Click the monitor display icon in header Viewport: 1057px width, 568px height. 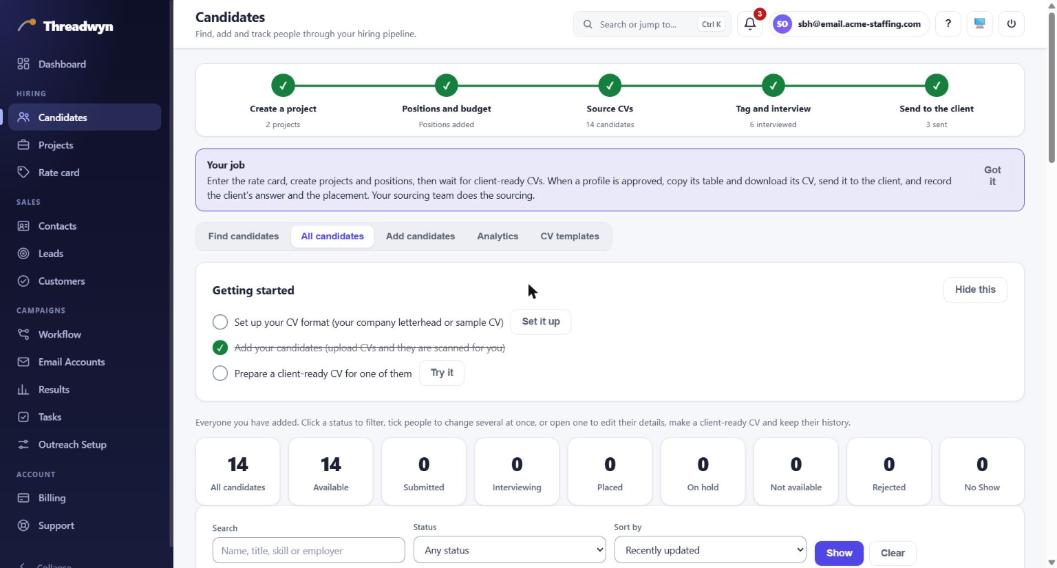[979, 24]
